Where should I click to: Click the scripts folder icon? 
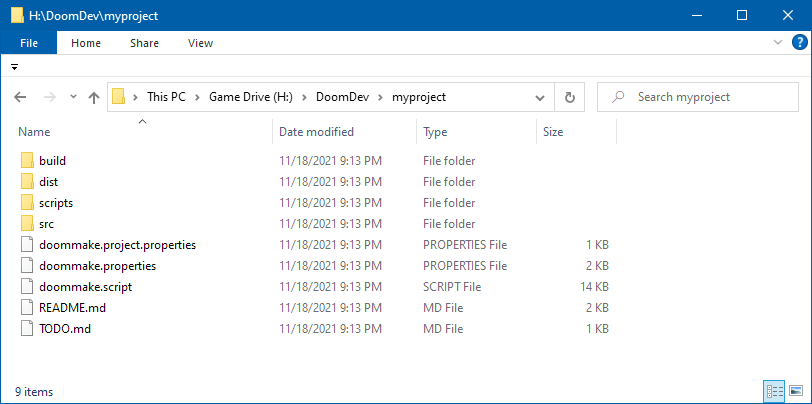click(27, 203)
